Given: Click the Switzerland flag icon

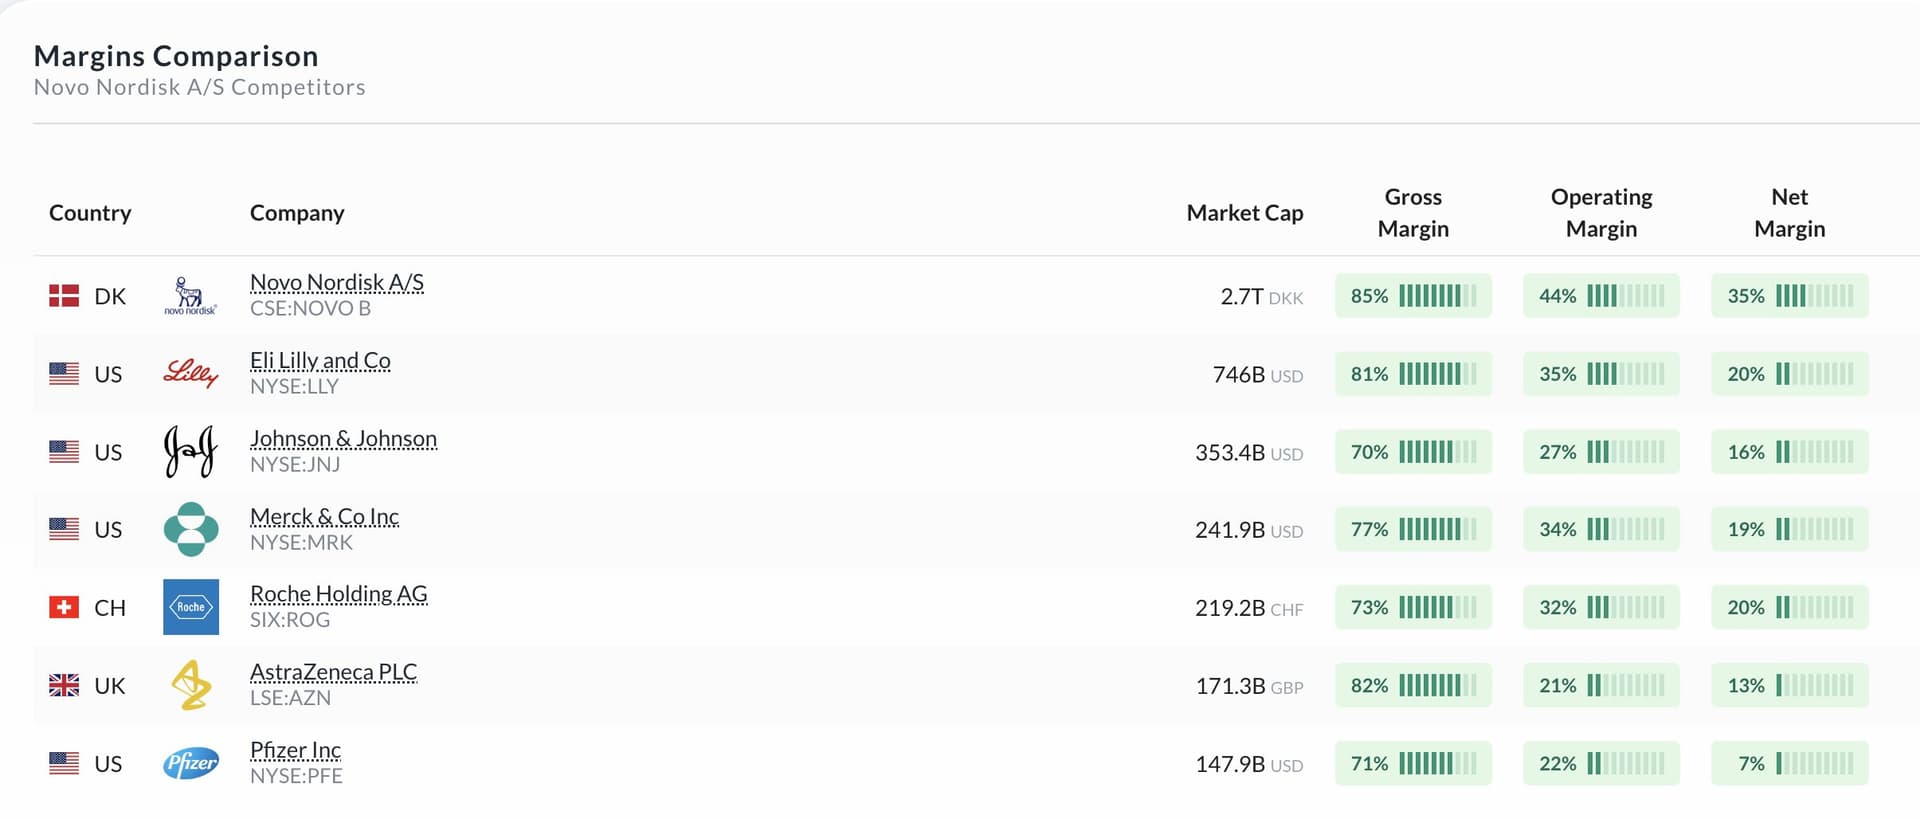Looking at the screenshot, I should [64, 607].
